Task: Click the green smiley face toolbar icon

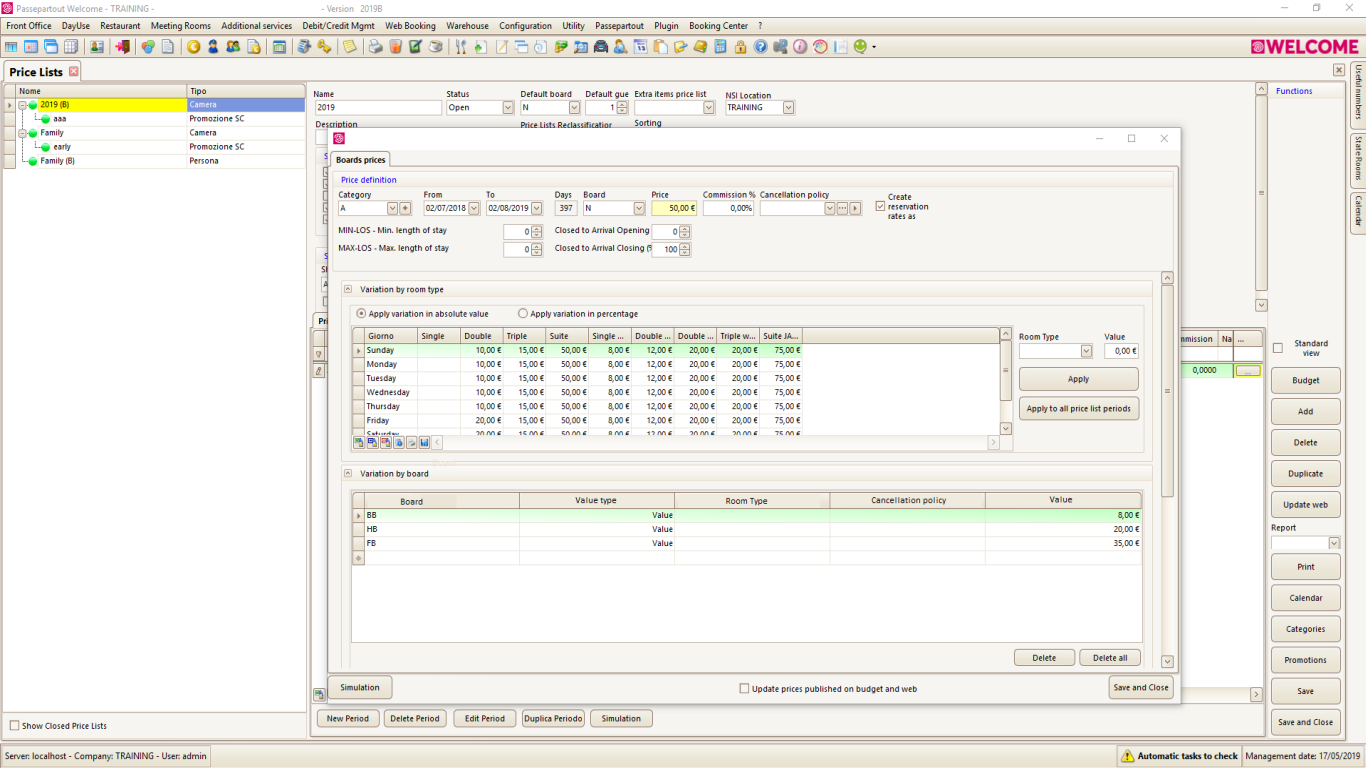Action: pyautogui.click(x=860, y=47)
